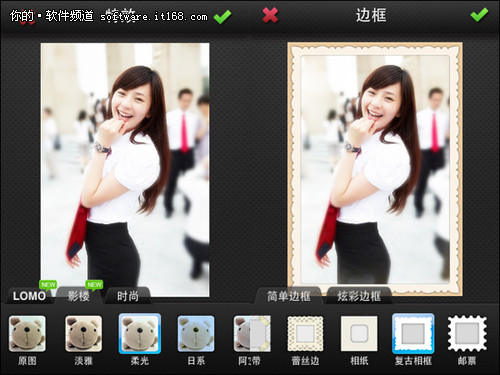Viewport: 500px width, 375px height.
Task: Apply the 日系 Japanese style filter
Action: 196,334
